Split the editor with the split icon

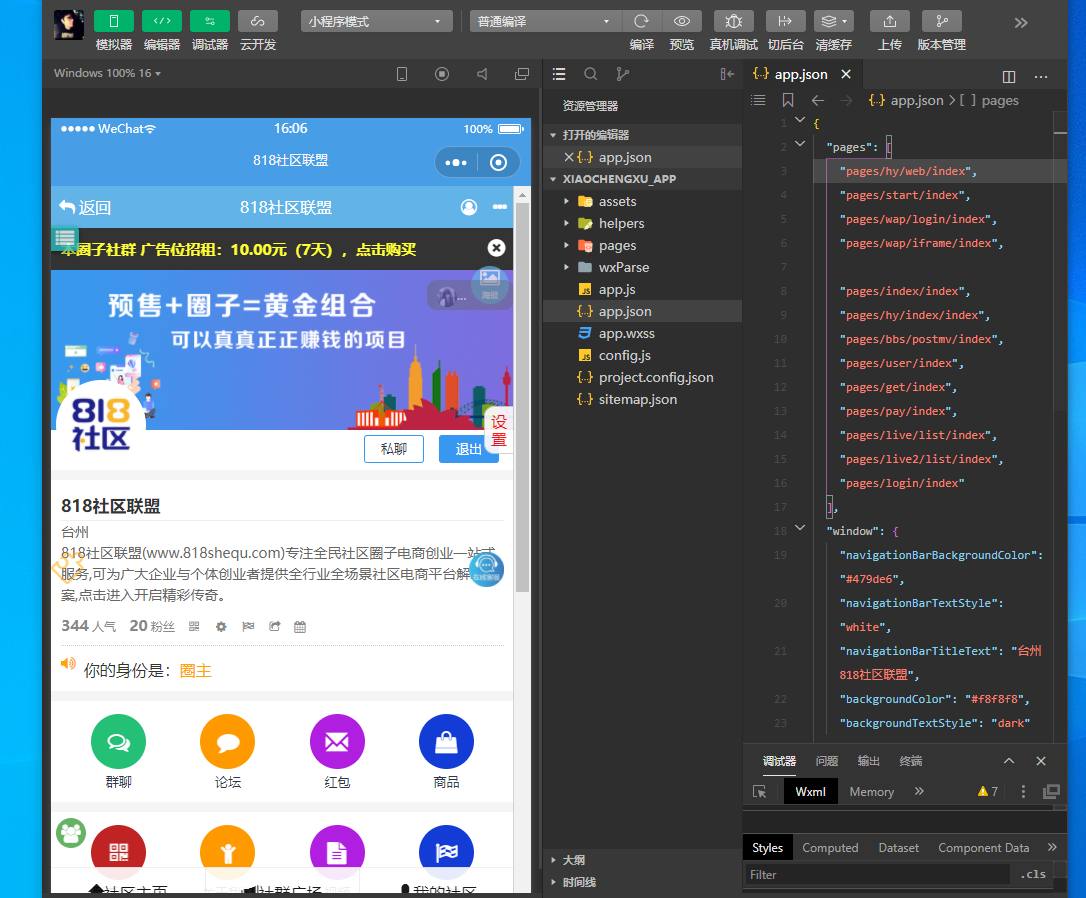click(x=1009, y=76)
